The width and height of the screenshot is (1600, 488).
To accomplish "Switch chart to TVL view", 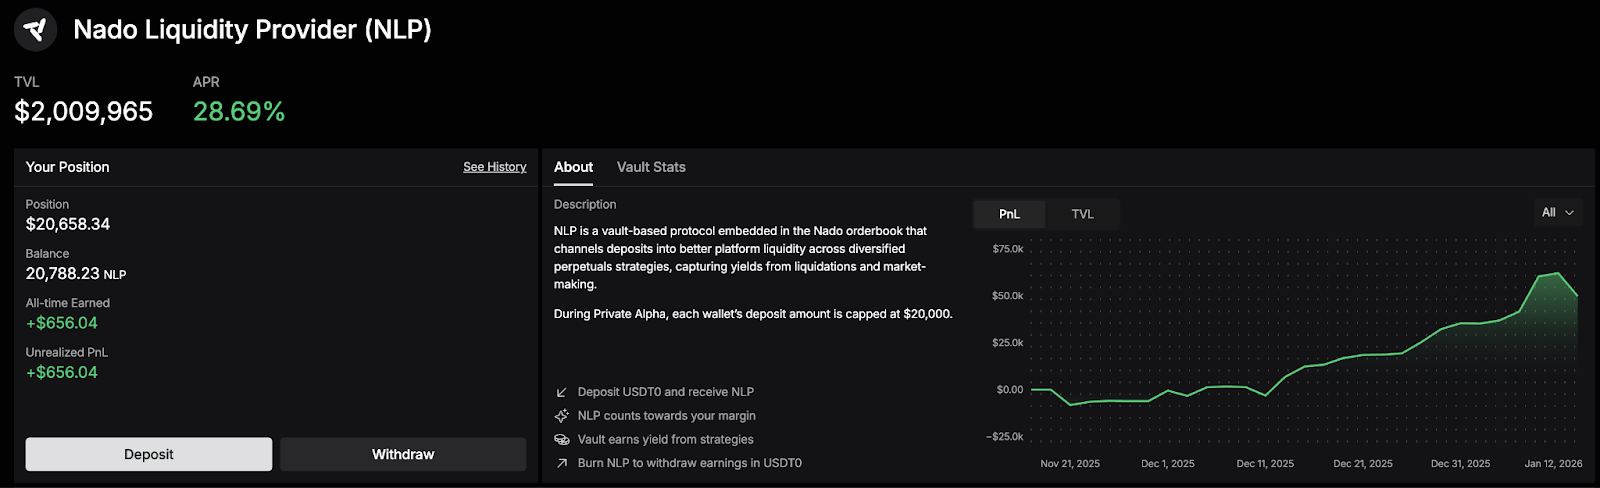I will 1083,214.
